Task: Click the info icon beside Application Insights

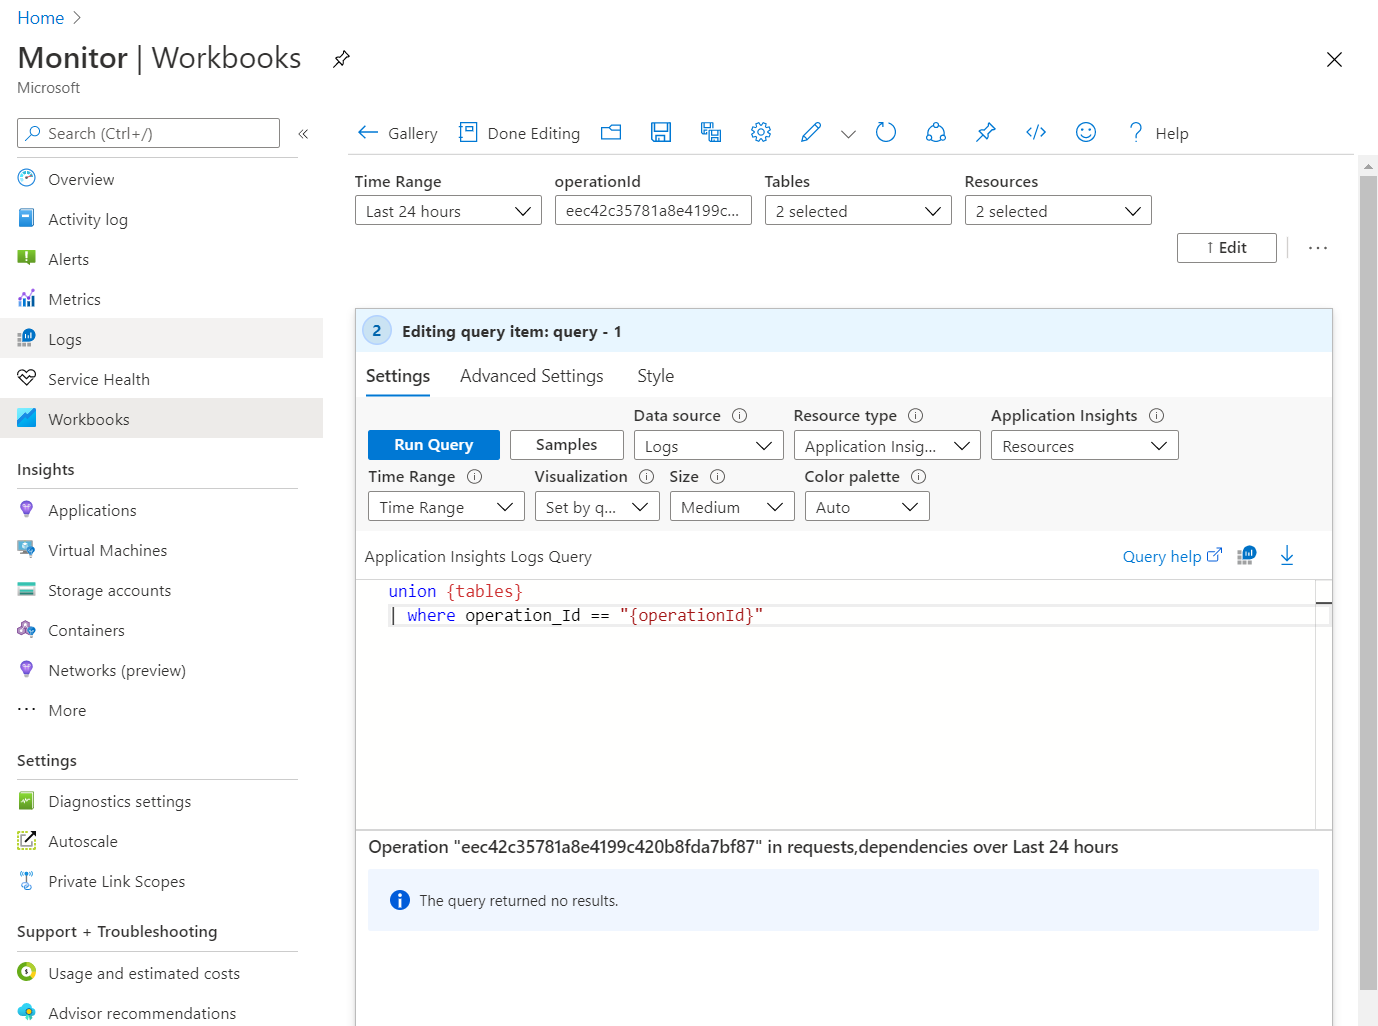Action: coord(1156,416)
